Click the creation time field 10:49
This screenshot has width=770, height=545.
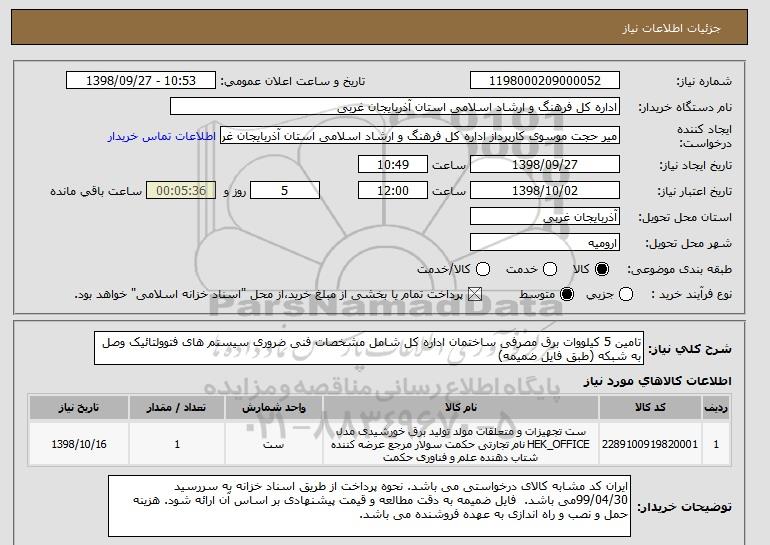(x=393, y=164)
